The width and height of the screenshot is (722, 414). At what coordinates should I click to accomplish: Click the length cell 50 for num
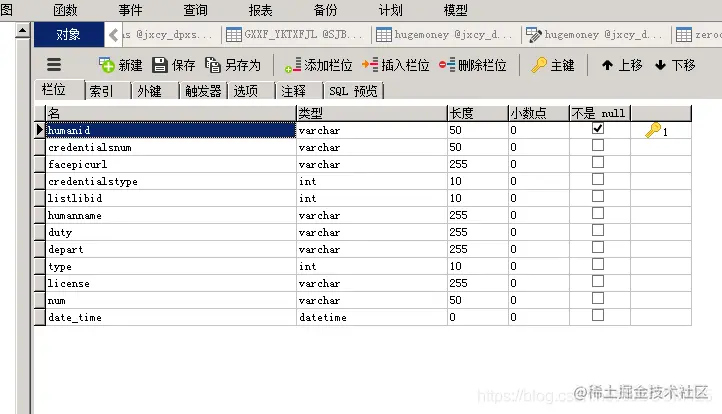point(477,300)
